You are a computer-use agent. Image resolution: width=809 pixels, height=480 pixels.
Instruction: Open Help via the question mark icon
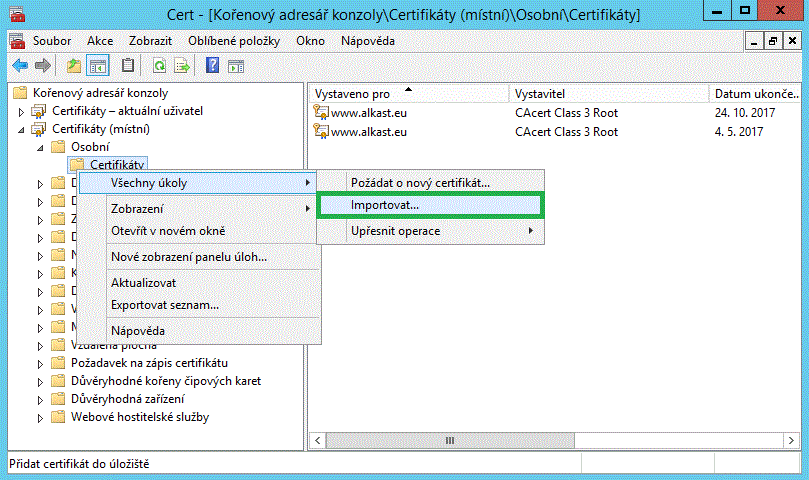coord(212,66)
